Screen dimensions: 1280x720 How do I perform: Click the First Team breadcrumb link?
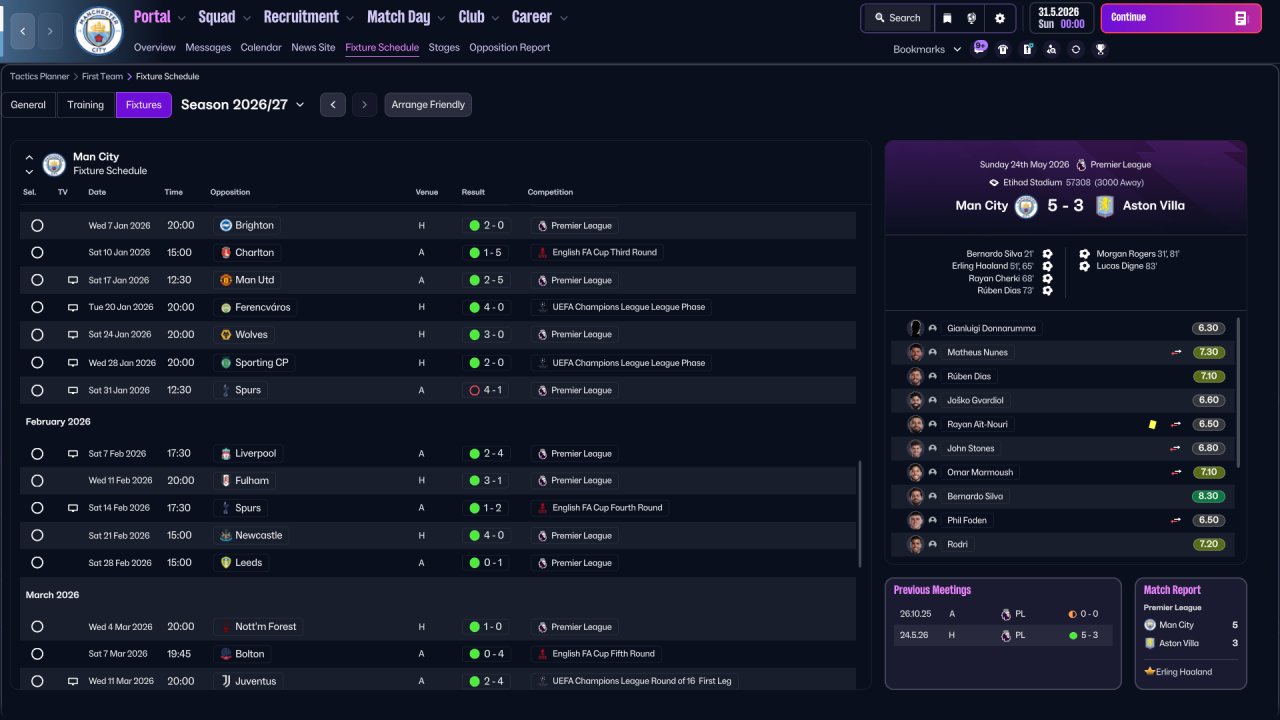tap(103, 76)
